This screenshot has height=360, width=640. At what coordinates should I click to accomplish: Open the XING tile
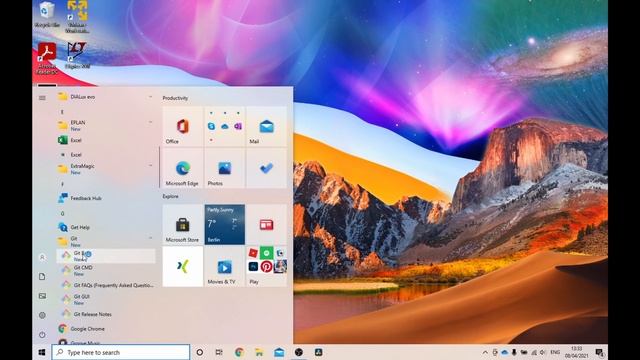pos(182,267)
